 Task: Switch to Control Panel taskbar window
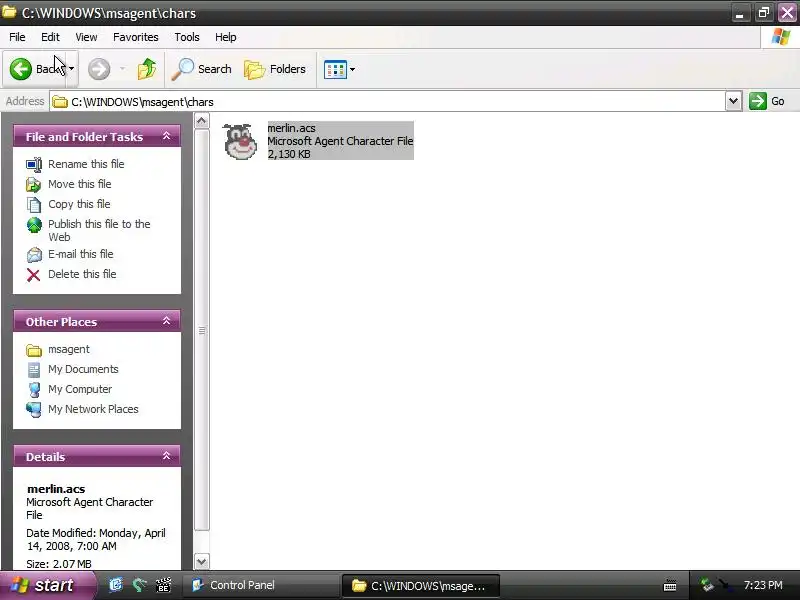(x=261, y=585)
